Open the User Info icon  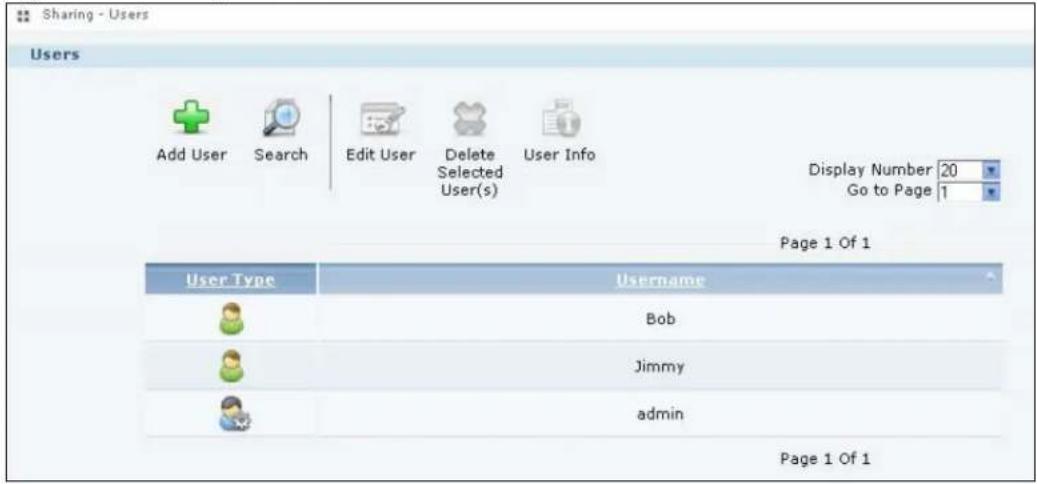pos(560,118)
